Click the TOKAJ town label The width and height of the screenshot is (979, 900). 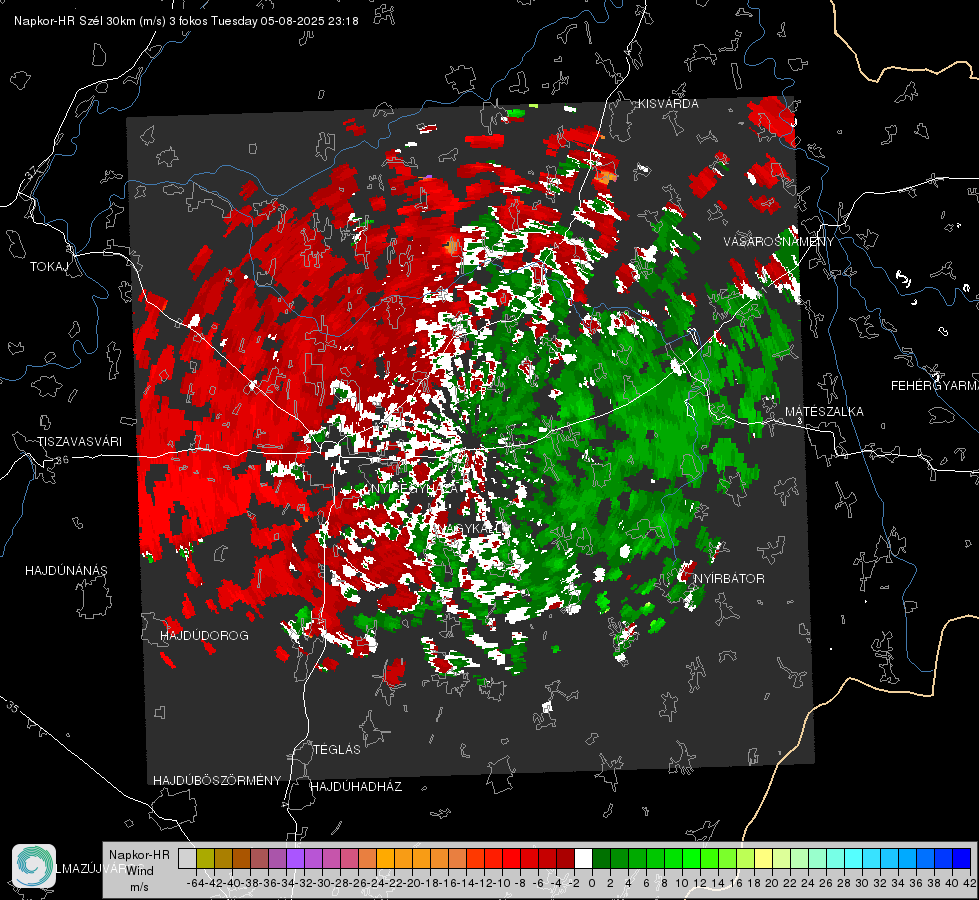click(x=49, y=267)
